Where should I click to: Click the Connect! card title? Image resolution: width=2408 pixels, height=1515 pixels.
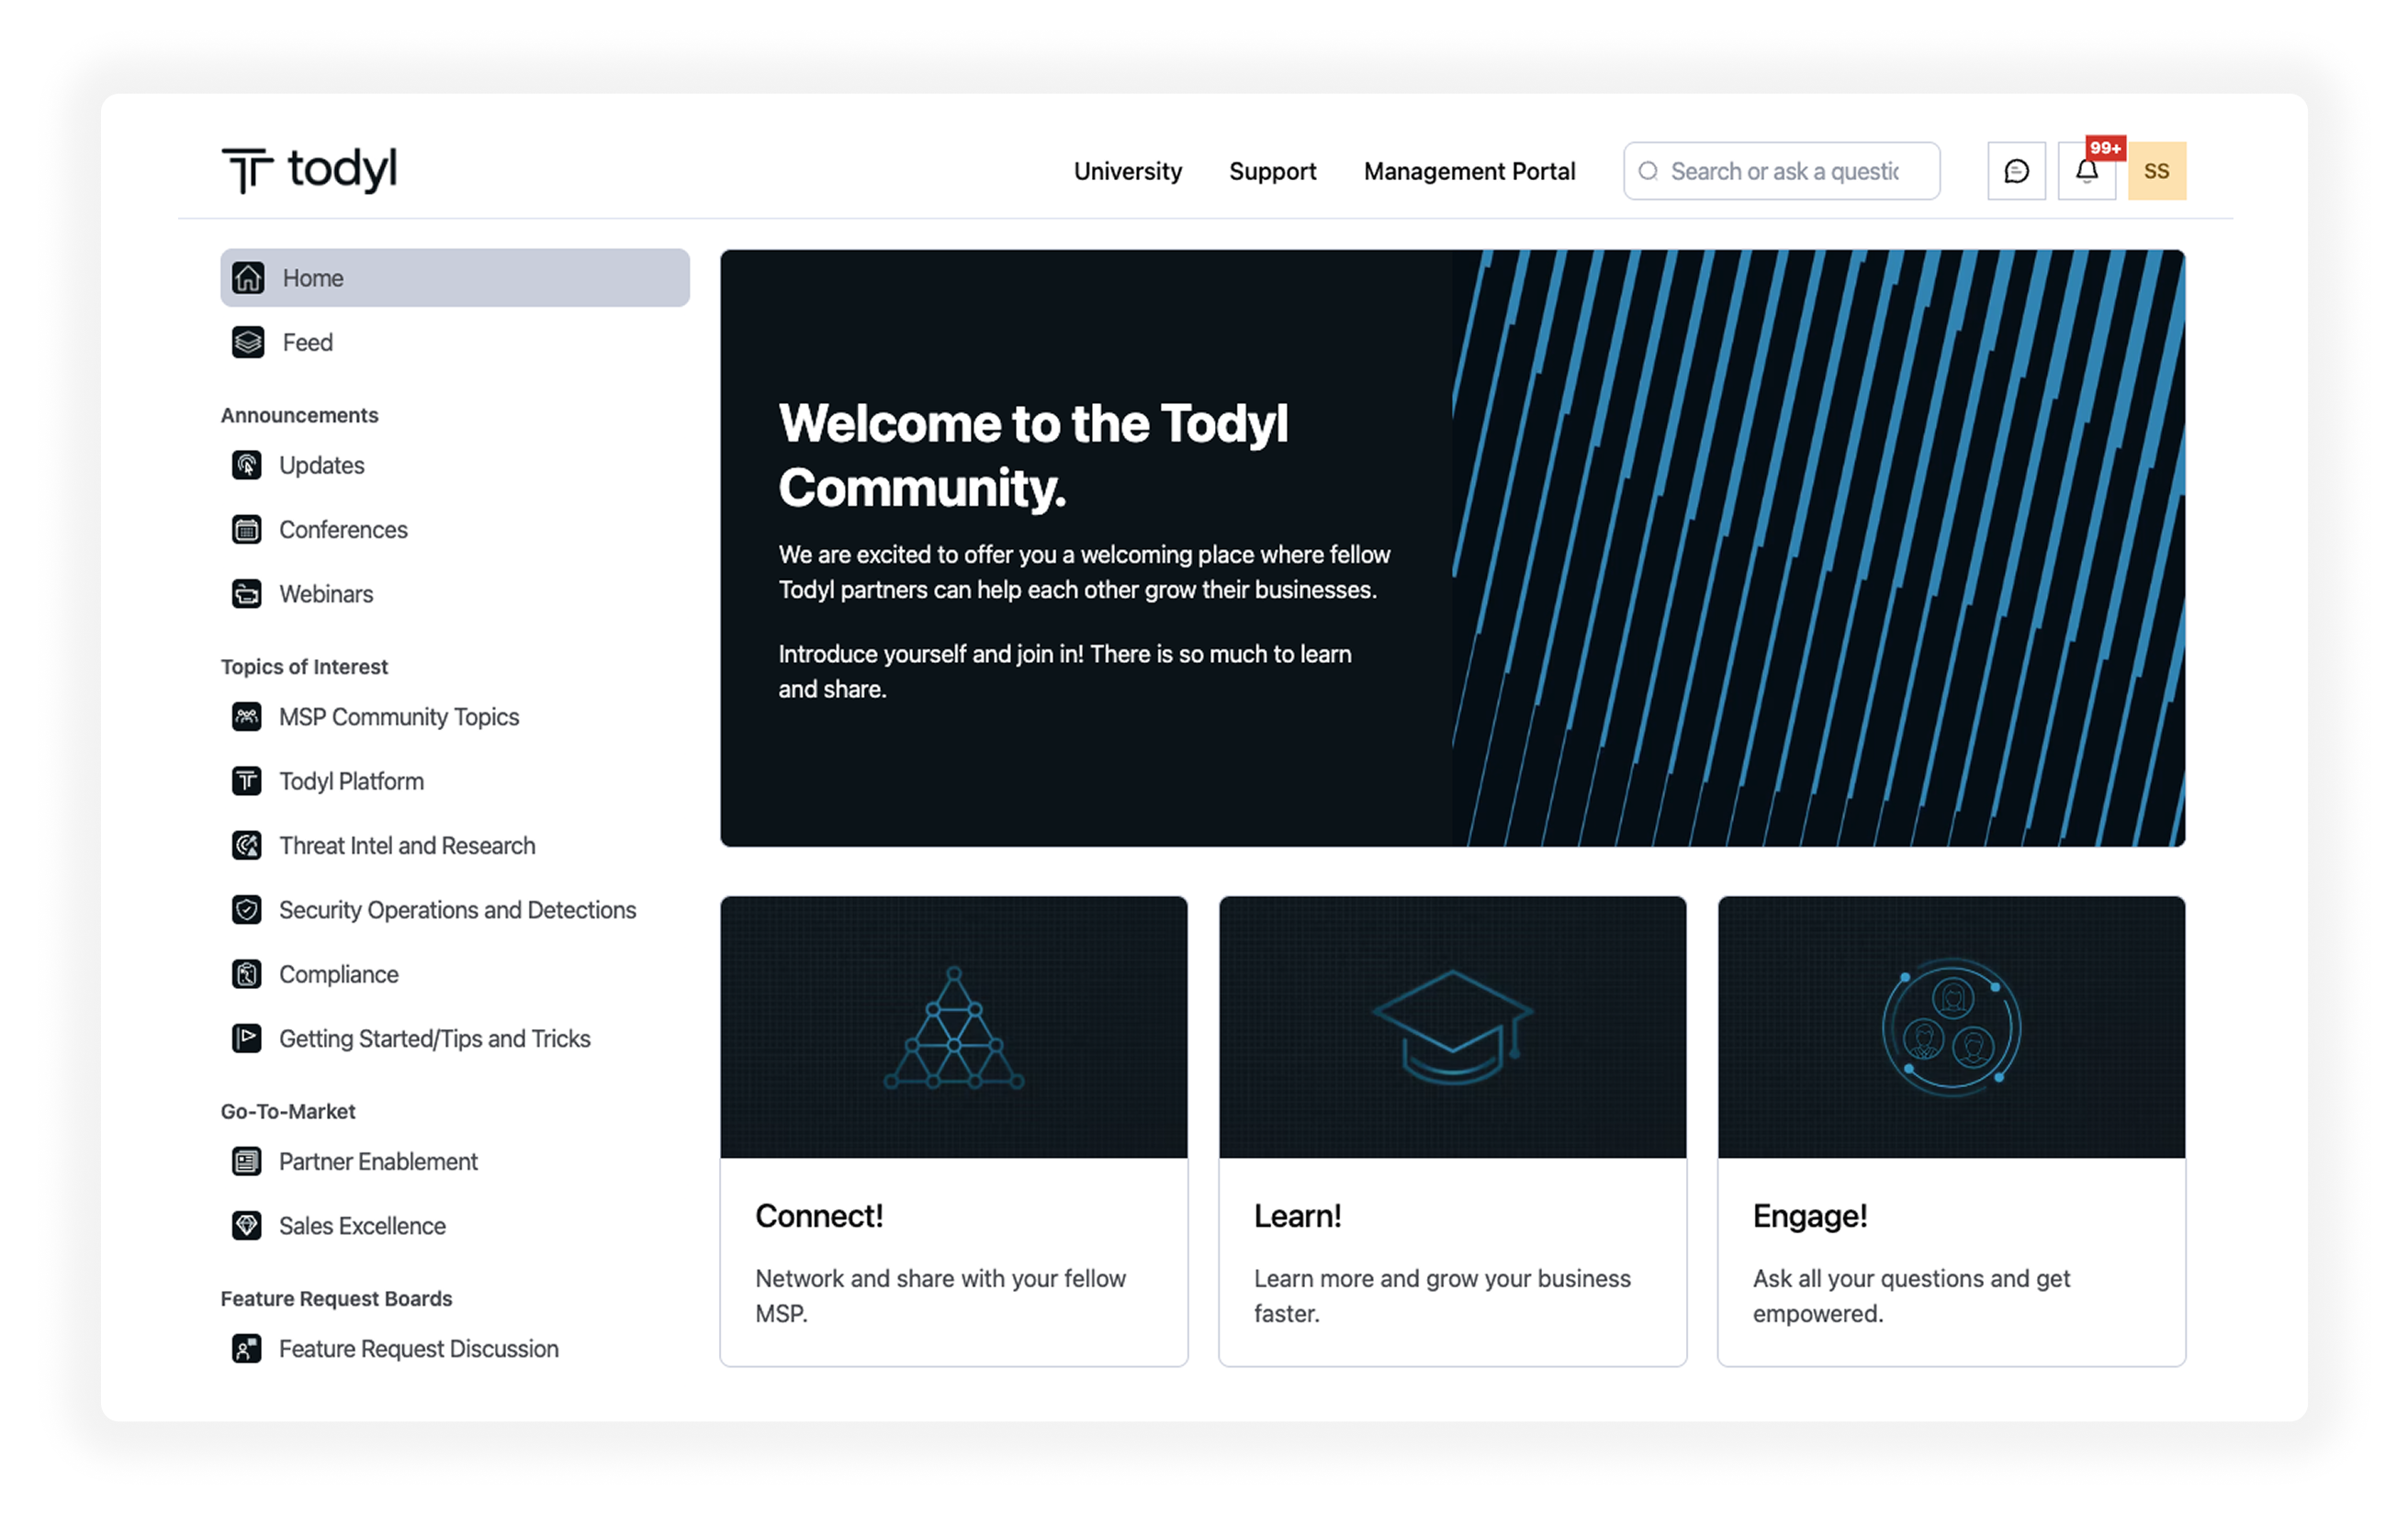point(820,1216)
